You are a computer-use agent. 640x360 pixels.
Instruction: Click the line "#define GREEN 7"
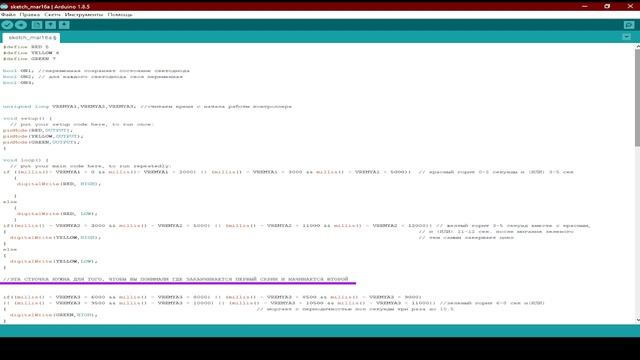29,59
